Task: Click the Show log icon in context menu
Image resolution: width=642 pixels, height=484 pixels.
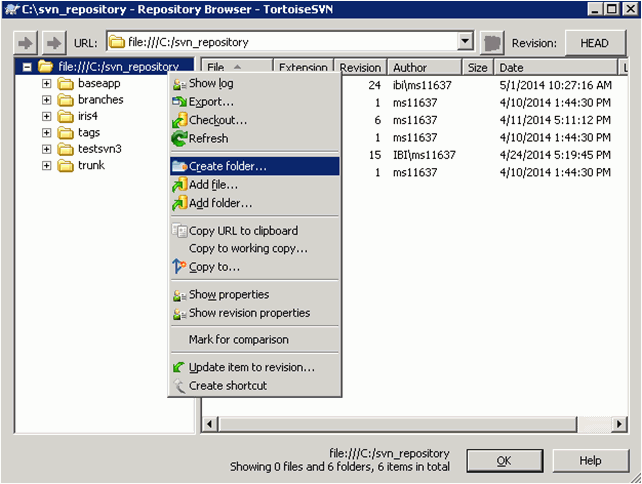Action: point(179,84)
